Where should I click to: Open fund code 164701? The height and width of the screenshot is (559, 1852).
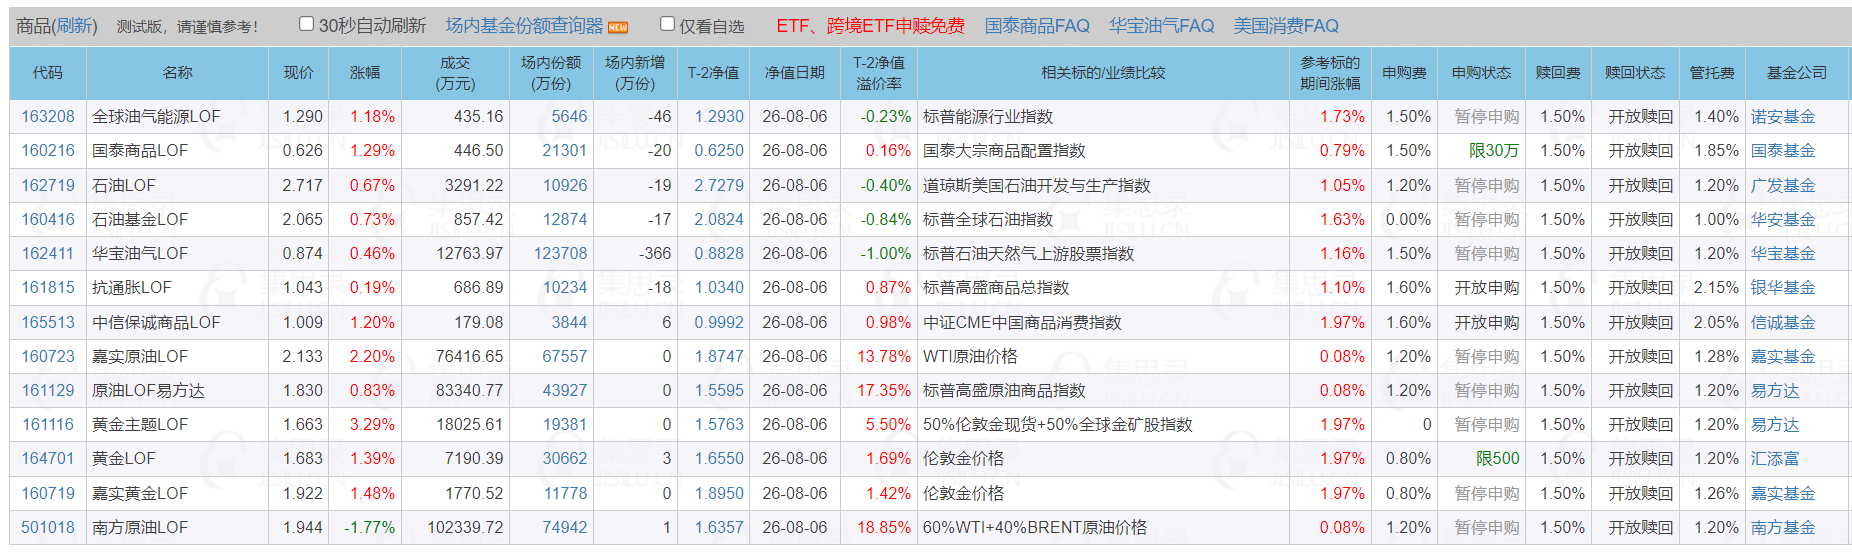click(x=48, y=458)
